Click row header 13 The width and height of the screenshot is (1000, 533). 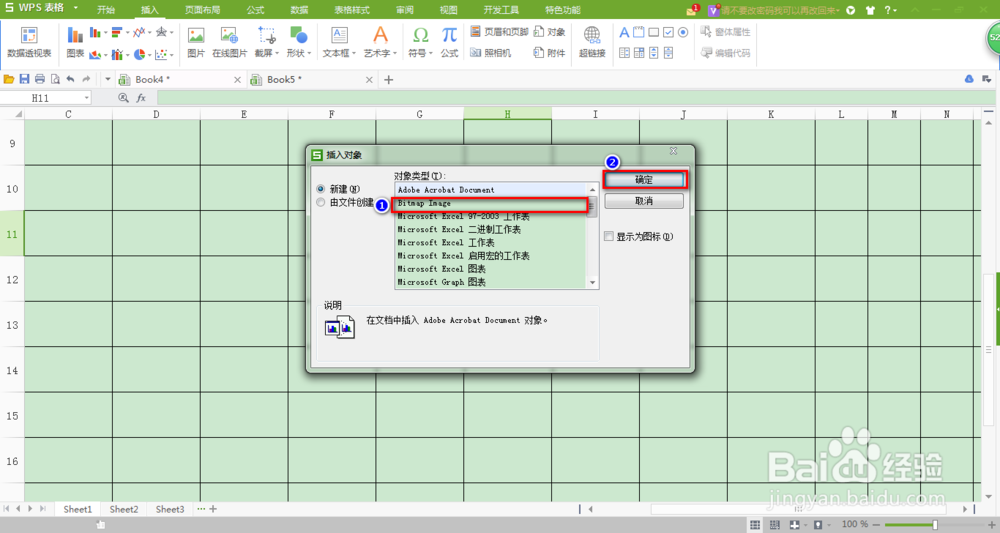tap(12, 325)
